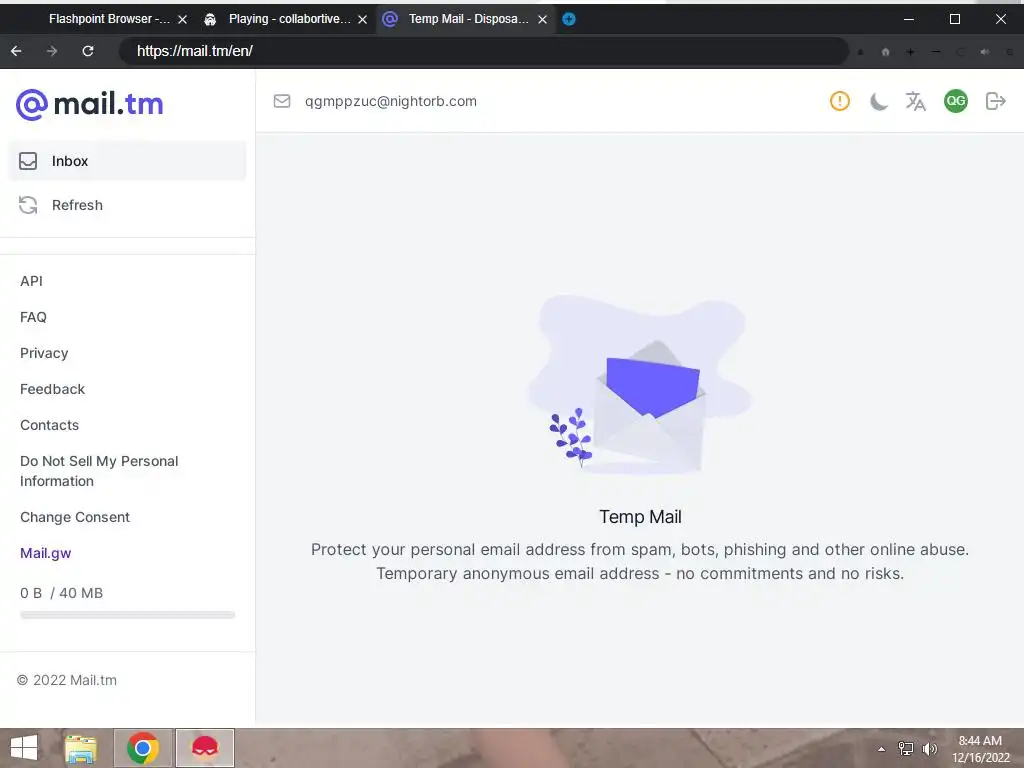Image resolution: width=1024 pixels, height=768 pixels.
Task: Click the mail.tm logo
Action: pos(89,104)
